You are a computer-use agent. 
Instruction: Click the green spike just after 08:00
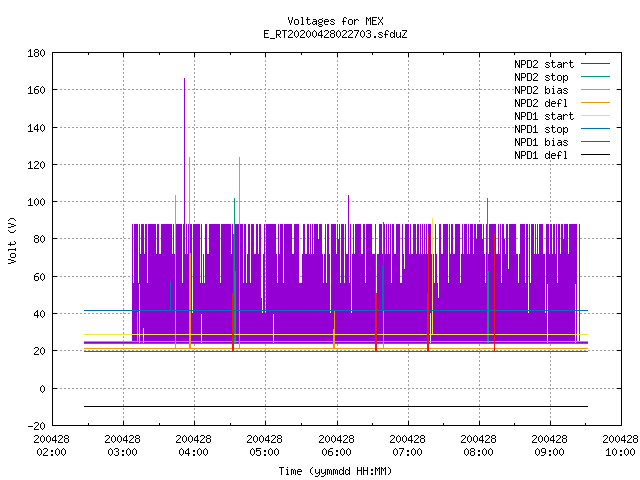pos(488,269)
